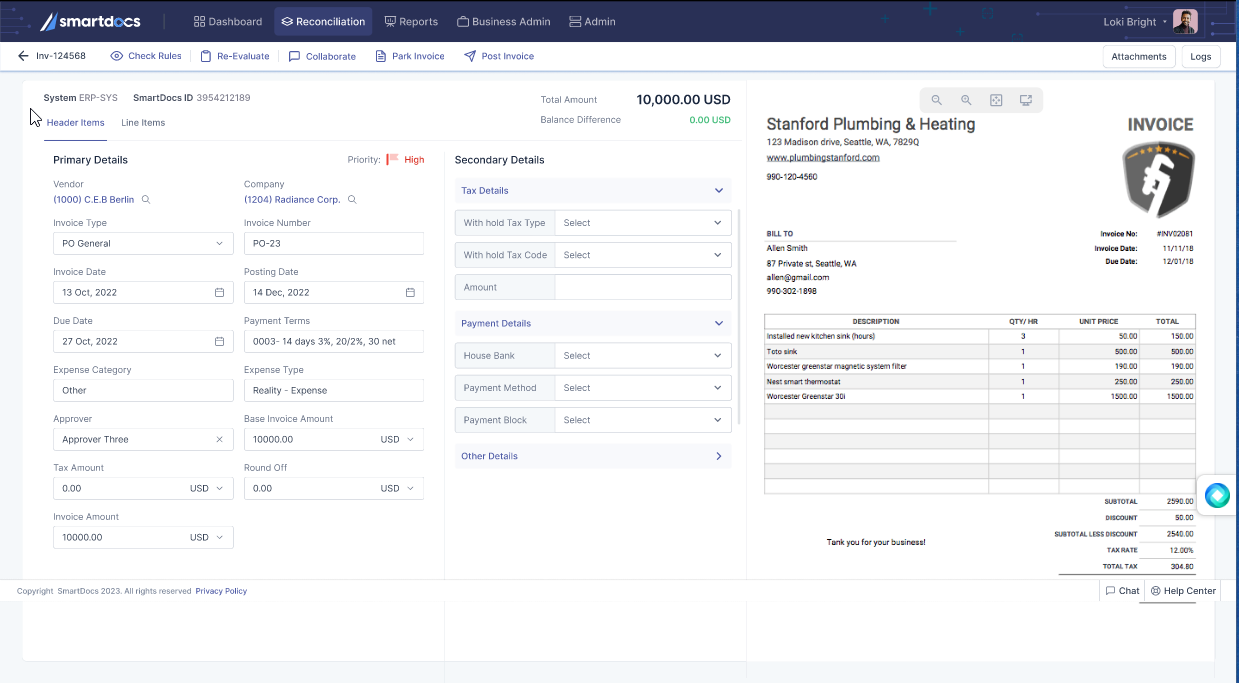Open the Reports menu in top navigation
1239x683 pixels.
411,21
